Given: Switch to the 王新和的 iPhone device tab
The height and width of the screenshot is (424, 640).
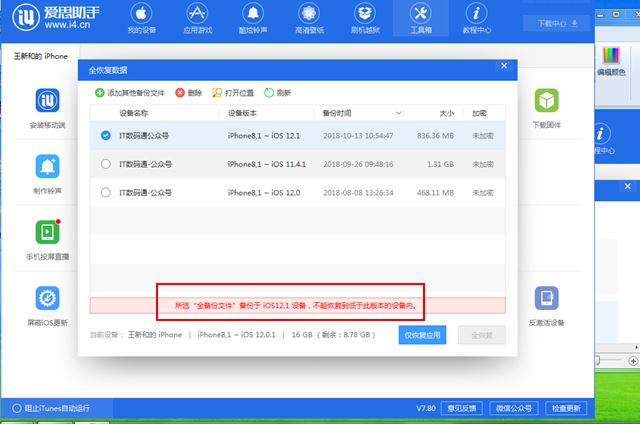Looking at the screenshot, I should point(40,56).
